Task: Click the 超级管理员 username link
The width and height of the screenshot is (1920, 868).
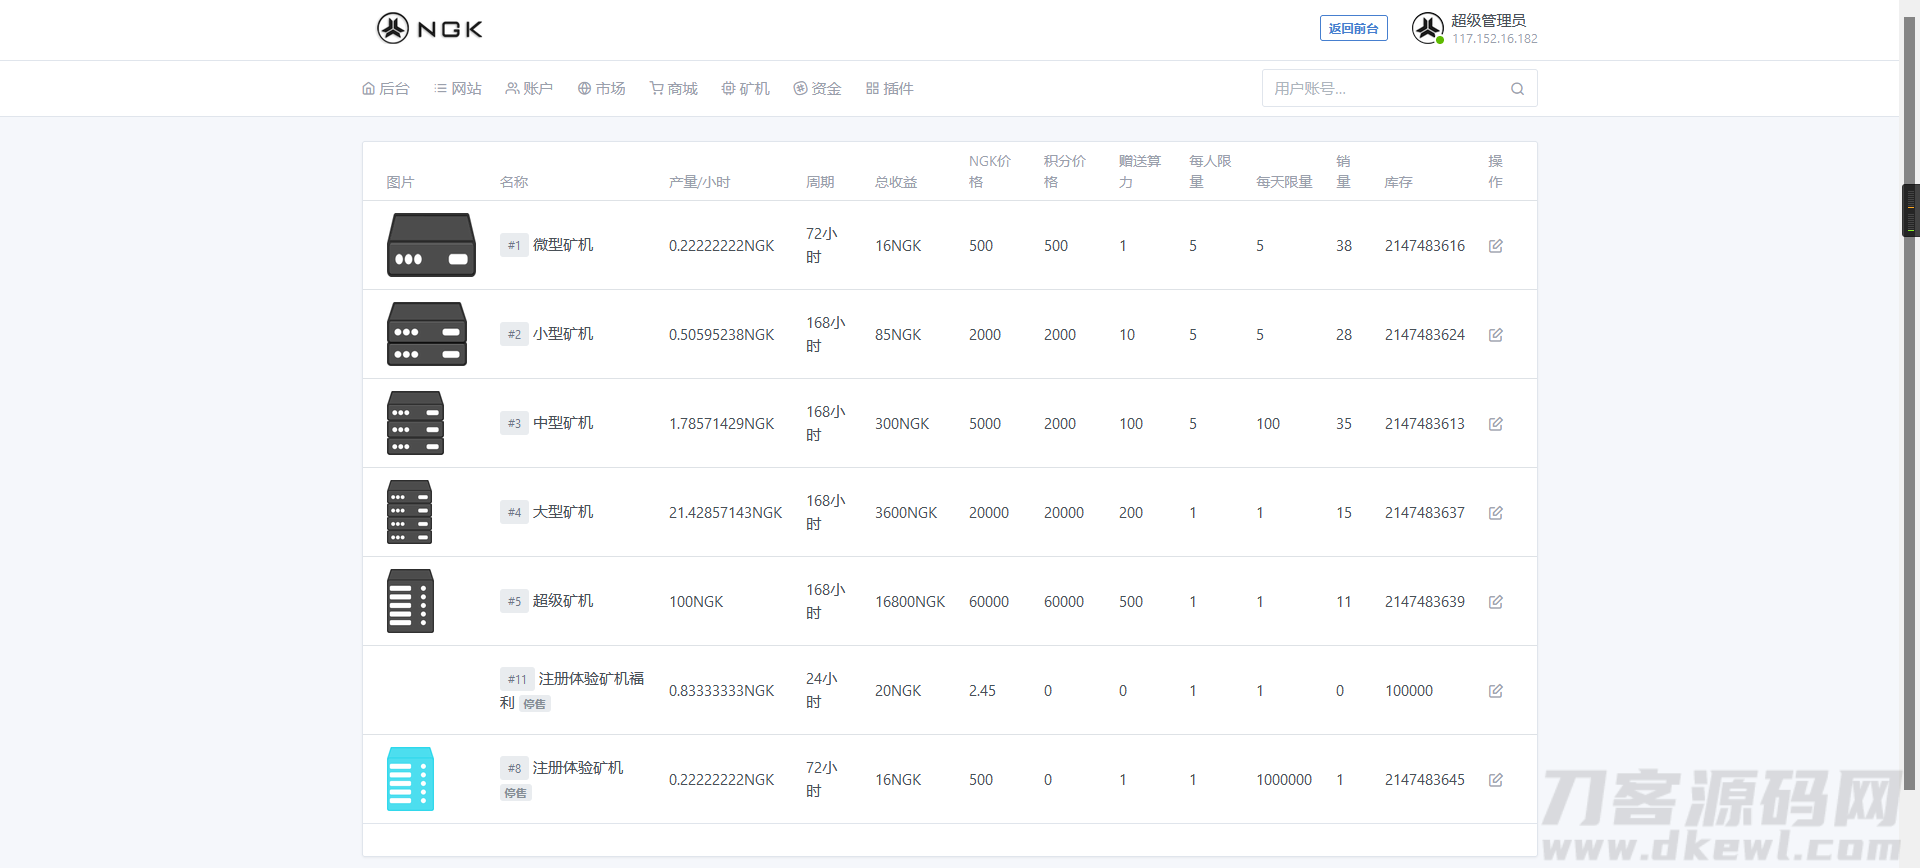Action: (1488, 20)
